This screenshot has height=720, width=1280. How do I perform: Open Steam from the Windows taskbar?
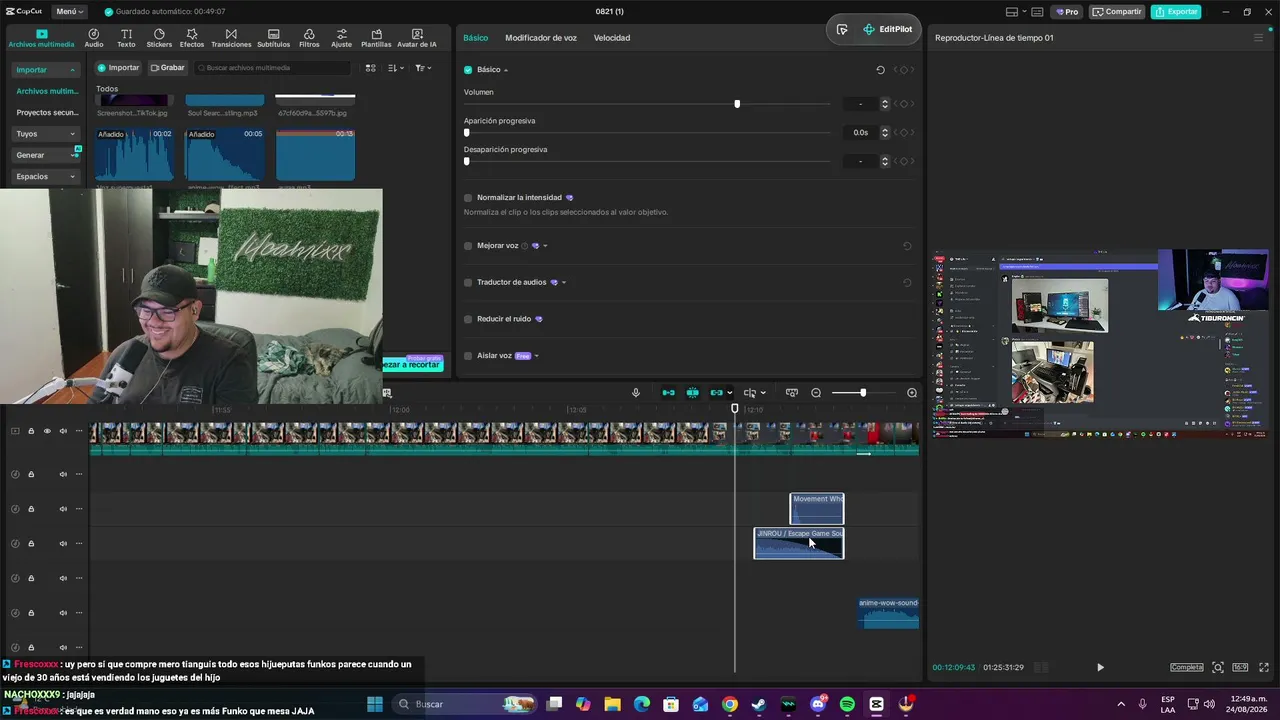click(759, 704)
